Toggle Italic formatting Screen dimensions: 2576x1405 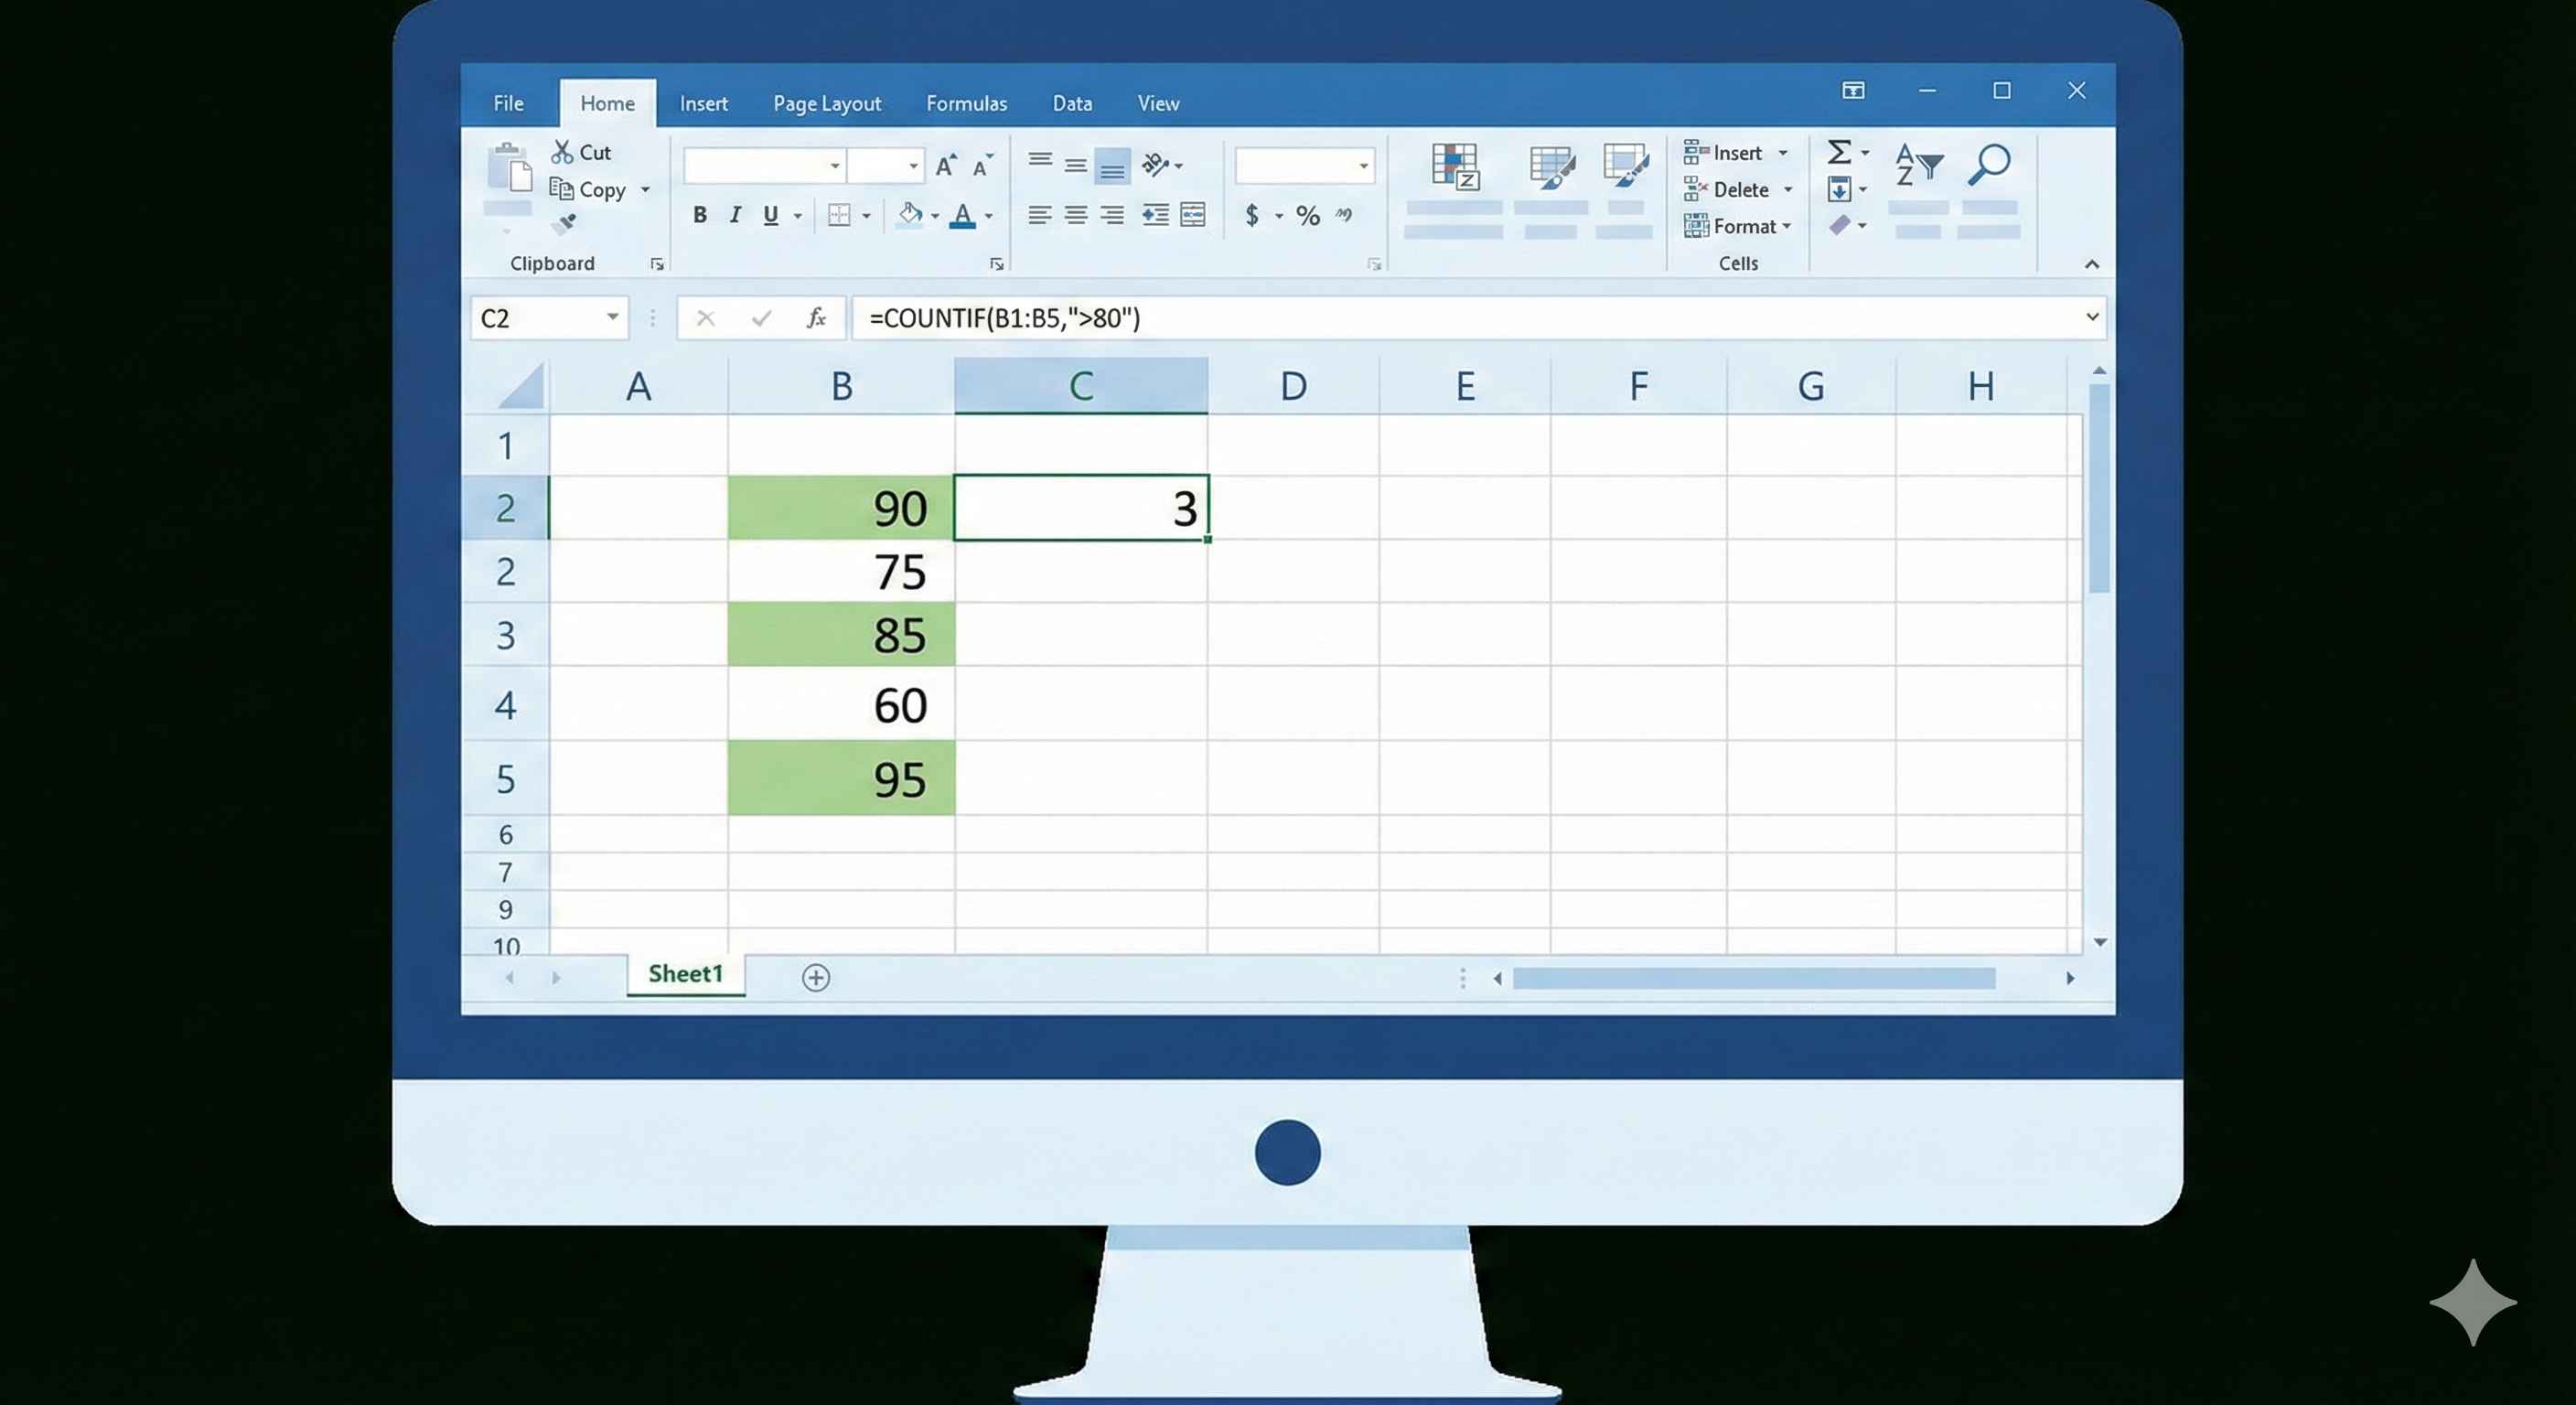click(735, 215)
